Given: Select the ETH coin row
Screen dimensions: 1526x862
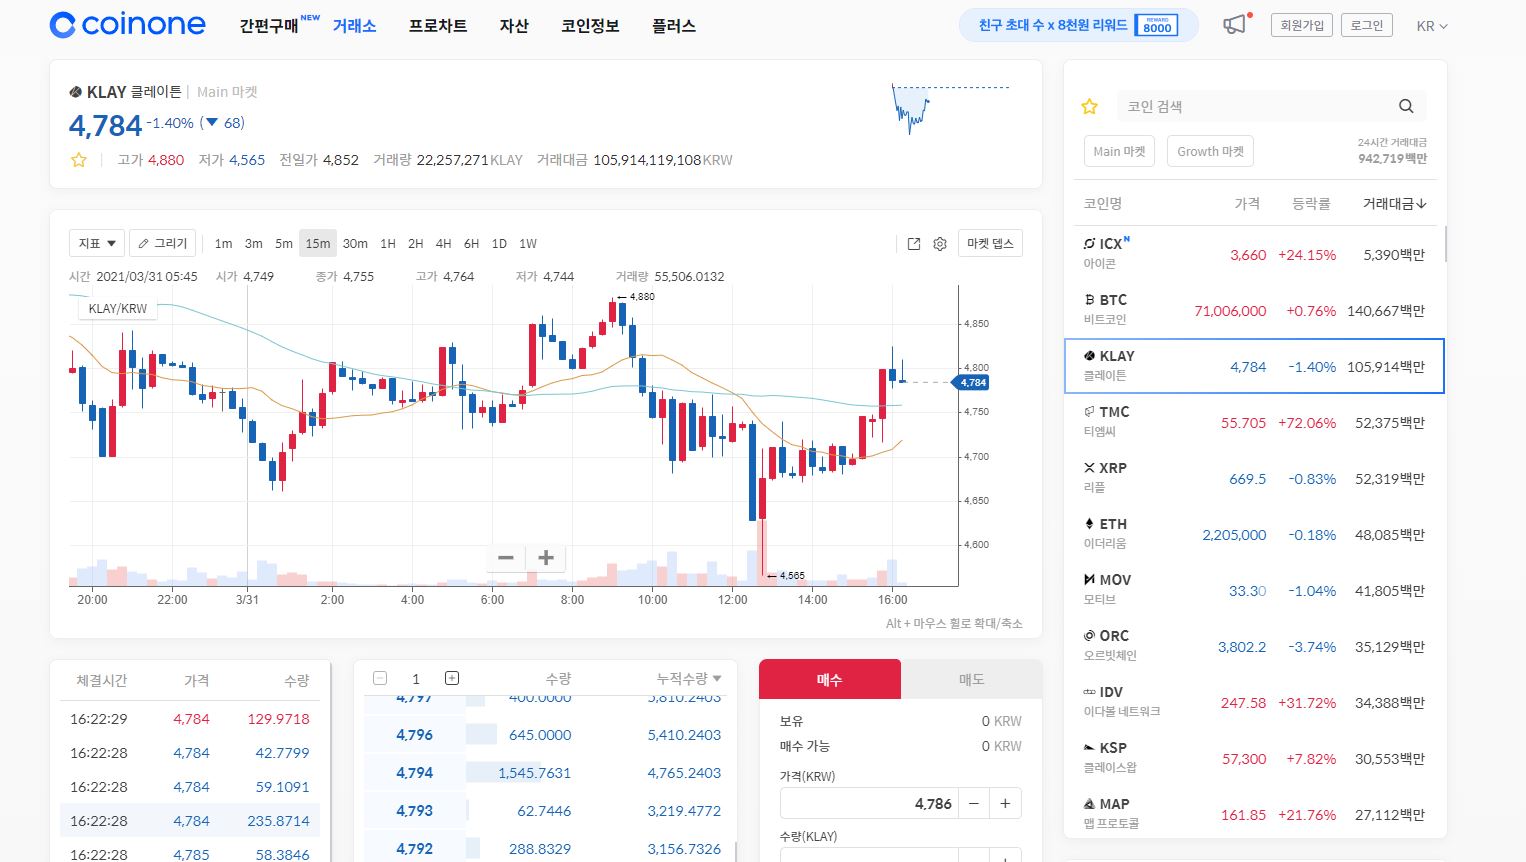Looking at the screenshot, I should pyautogui.click(x=1255, y=534).
